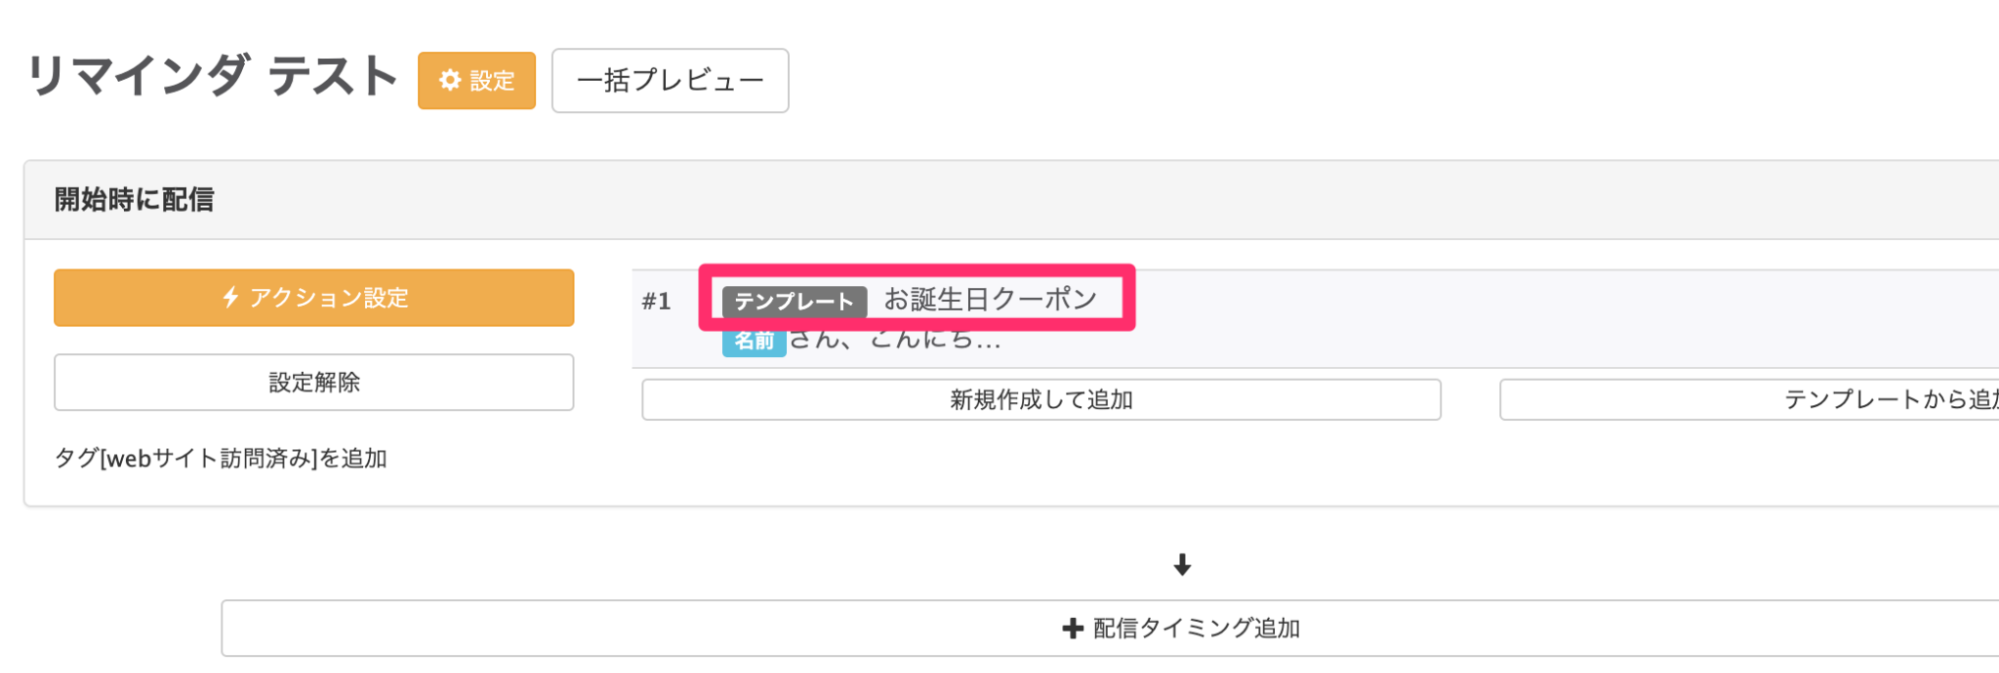This screenshot has width=1999, height=673.
Task: Click the 設定解除 button
Action: (x=314, y=382)
